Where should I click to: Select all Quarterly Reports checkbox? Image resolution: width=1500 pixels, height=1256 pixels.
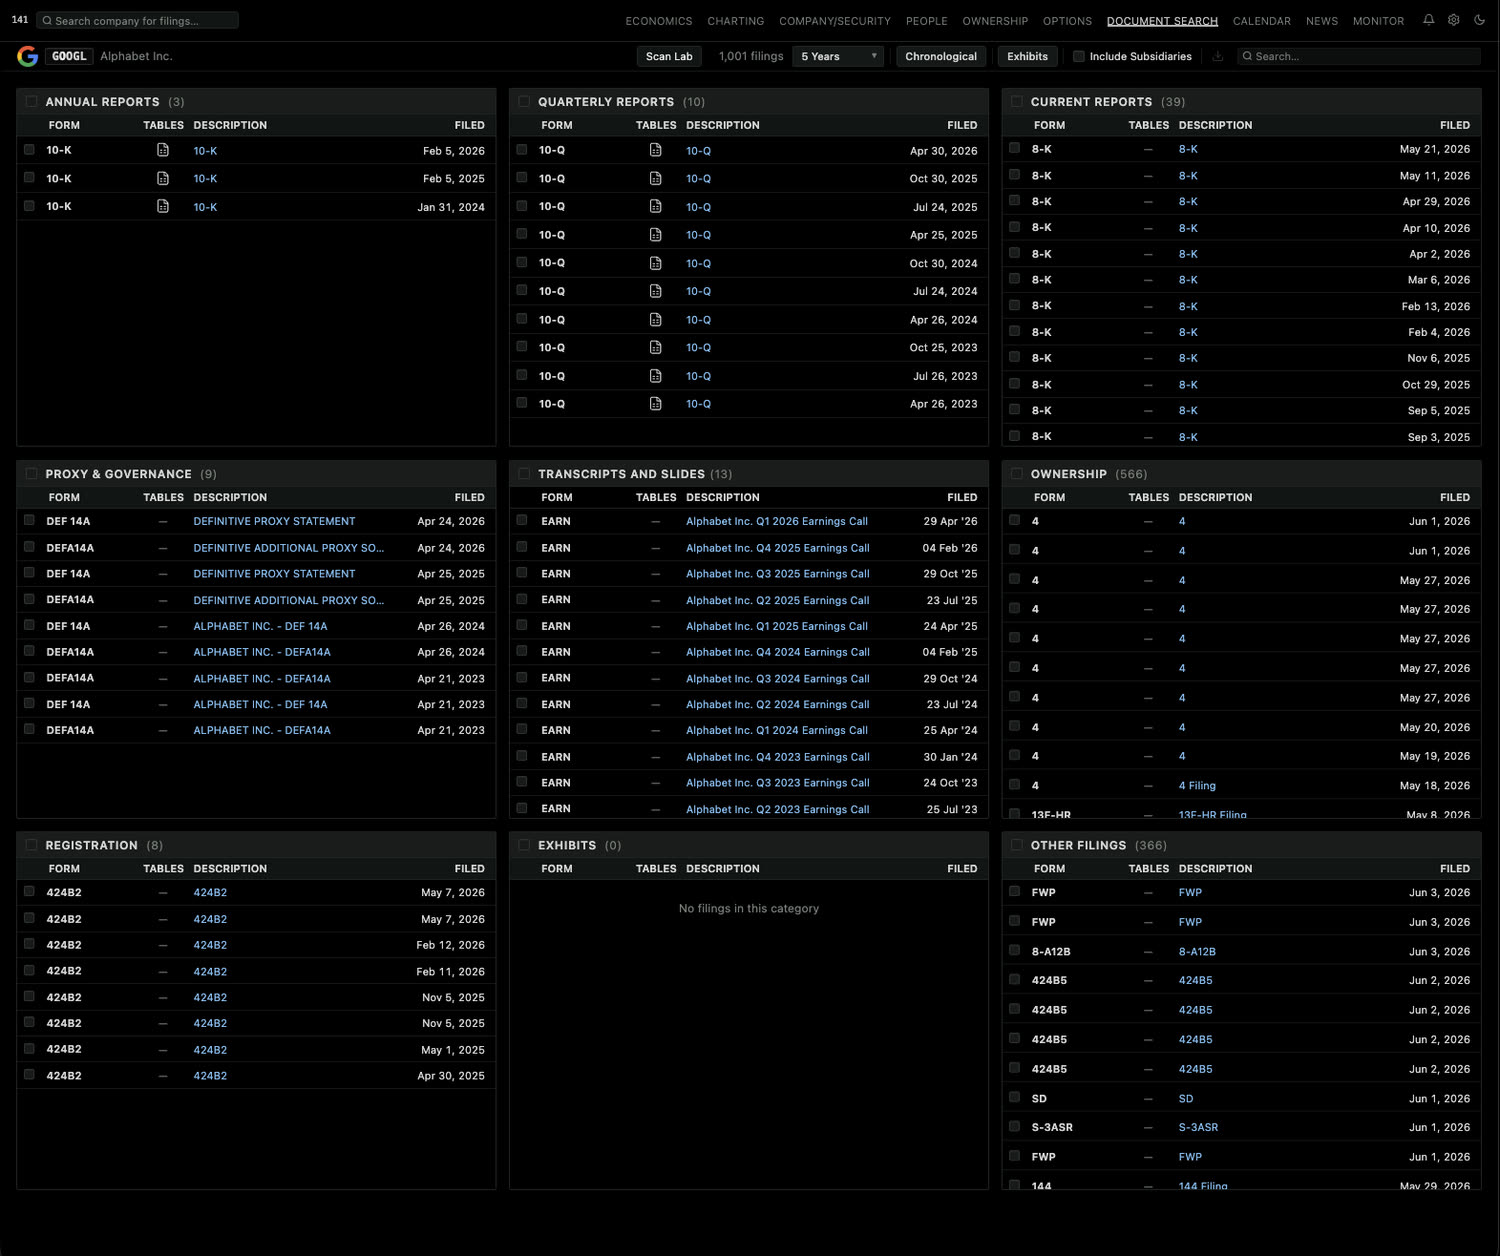(524, 101)
